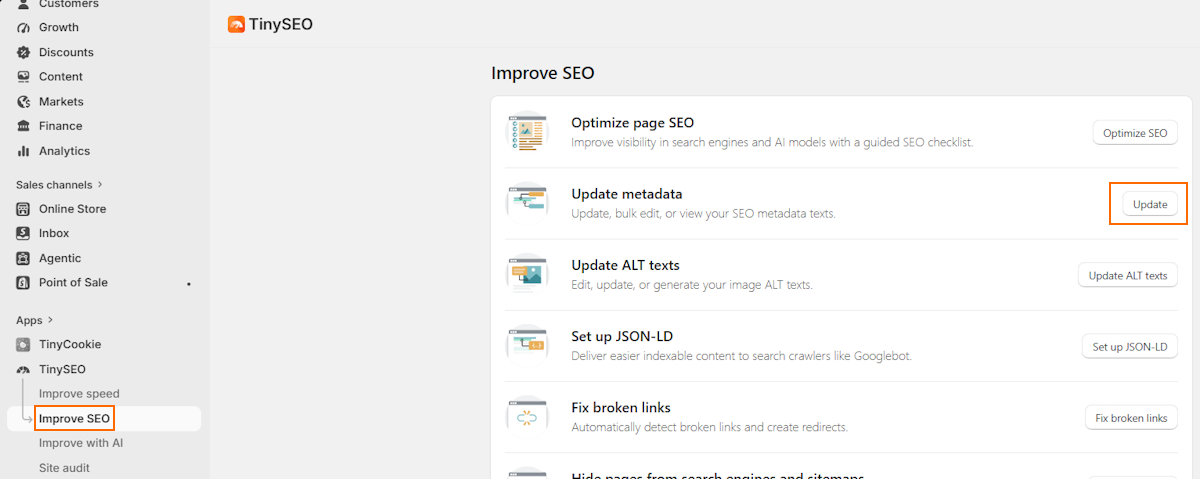
Task: Expand the Sales channels section chevron
Action: (99, 185)
